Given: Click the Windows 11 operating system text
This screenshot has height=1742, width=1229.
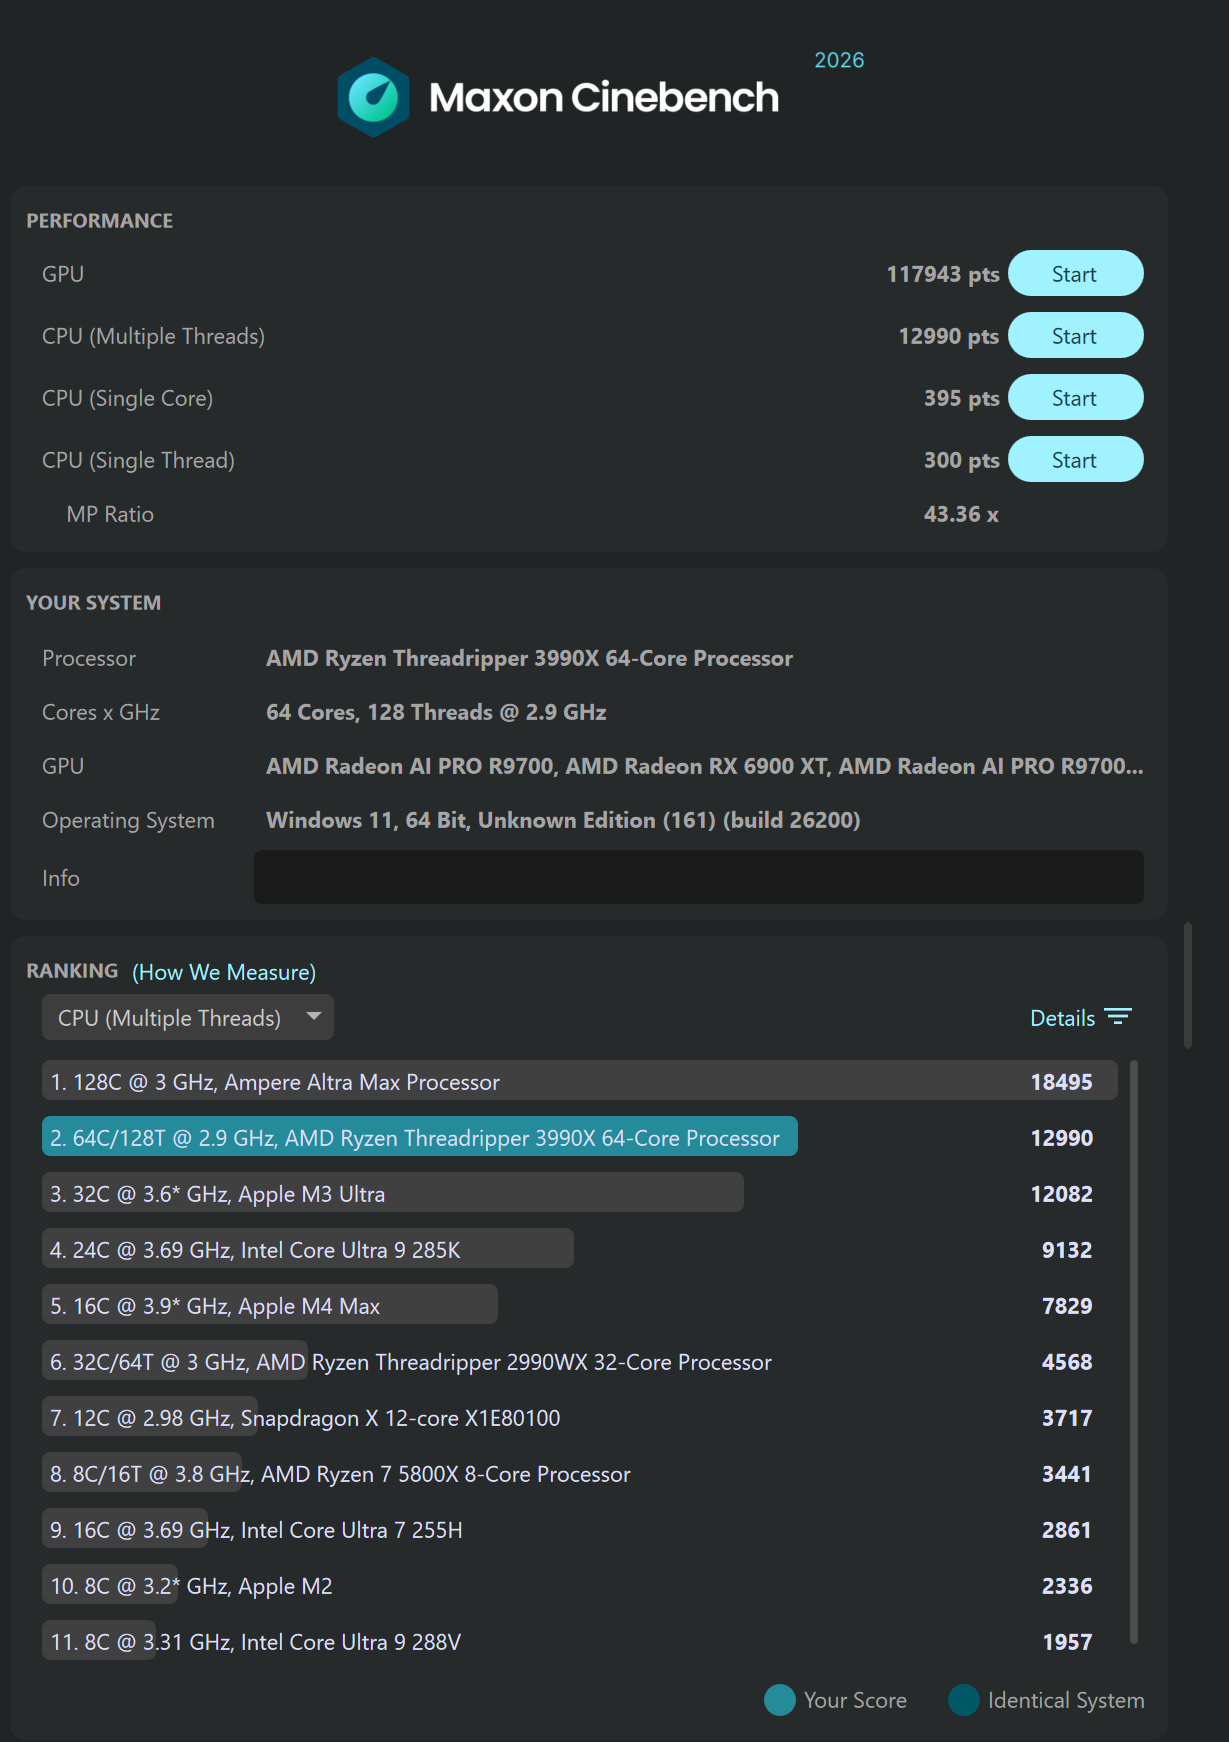Looking at the screenshot, I should click(563, 820).
